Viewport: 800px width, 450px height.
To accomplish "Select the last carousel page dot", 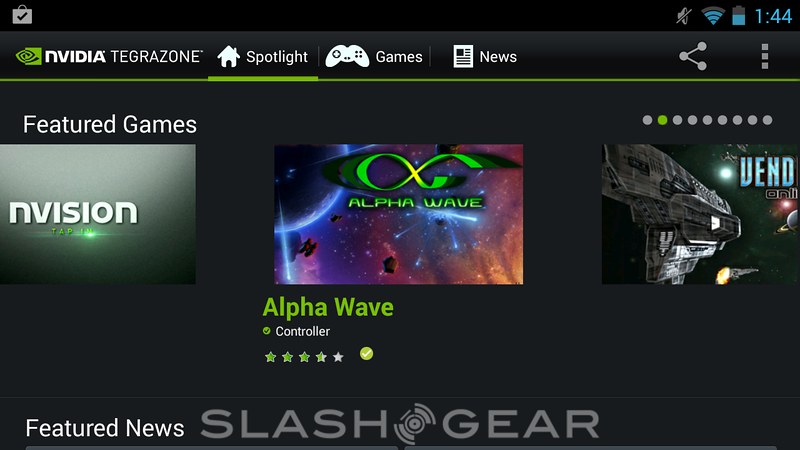I will [x=767, y=120].
